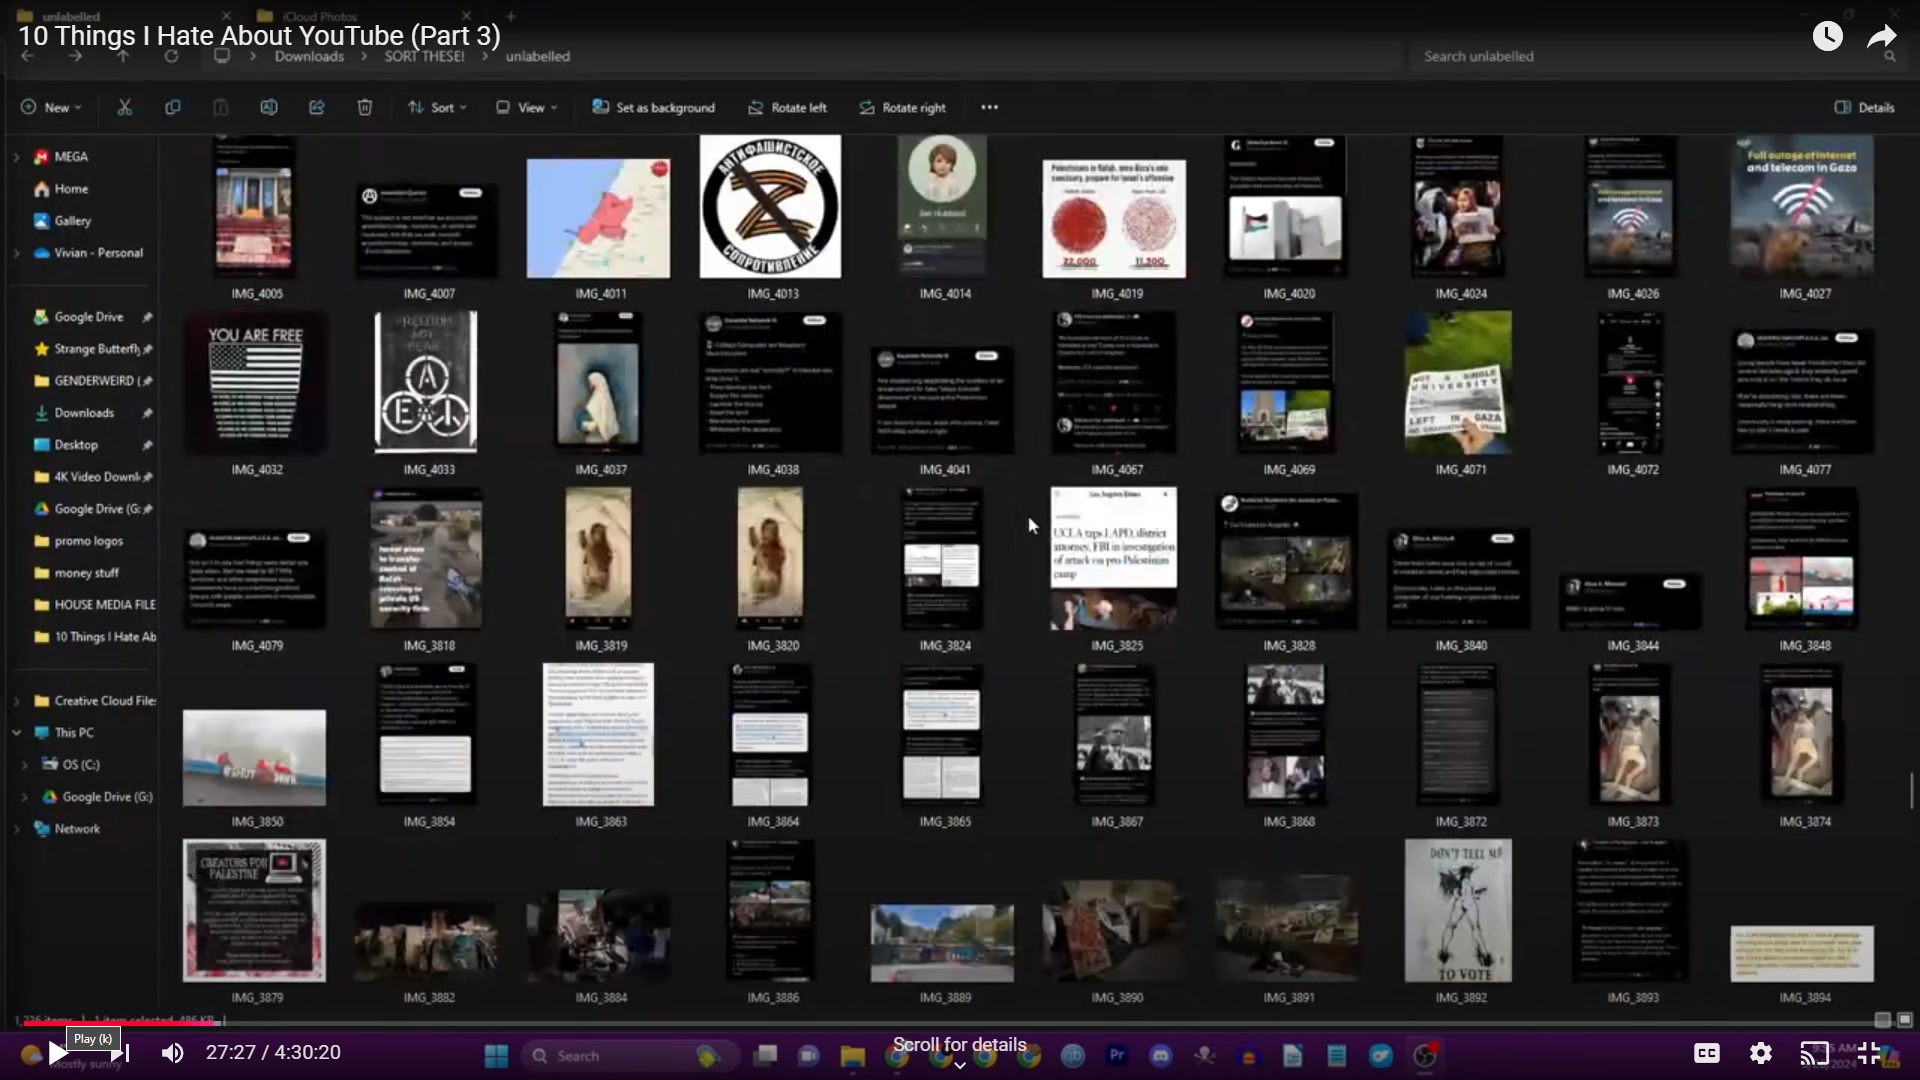Open the Windows Start menu

click(496, 1055)
